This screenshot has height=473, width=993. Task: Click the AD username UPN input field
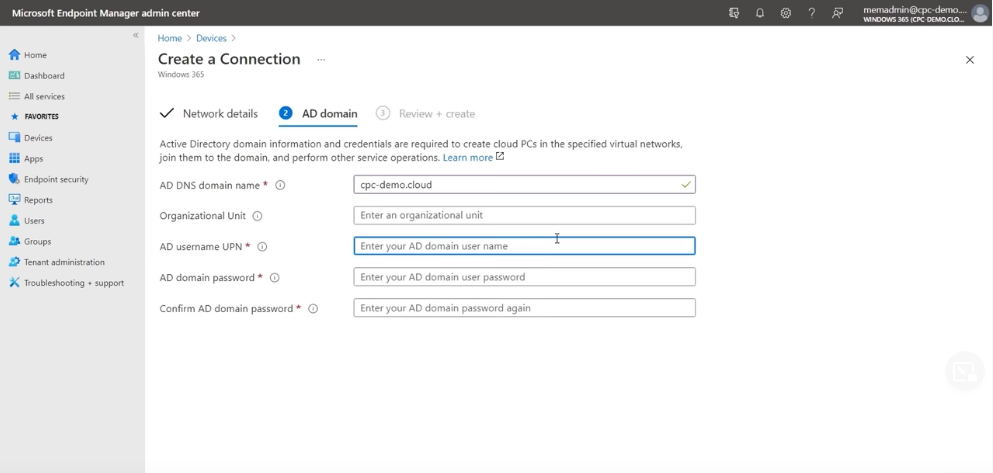tap(524, 246)
